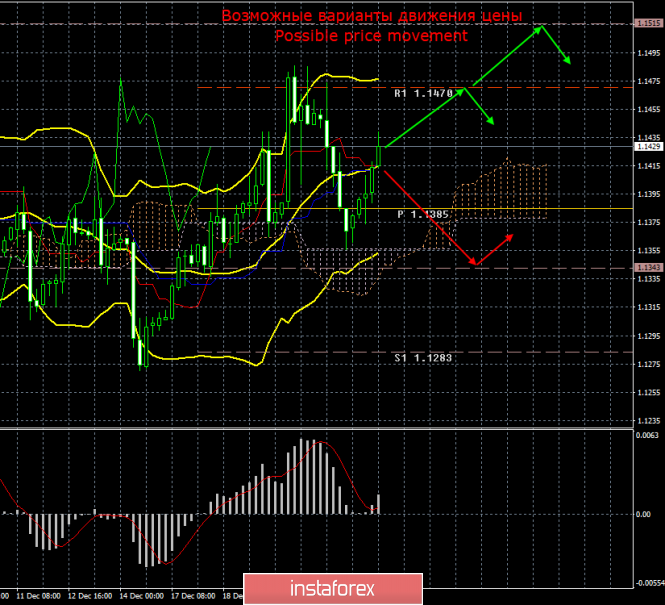Click the 1.1515 price level label
The width and height of the screenshot is (665, 605).
(x=648, y=23)
